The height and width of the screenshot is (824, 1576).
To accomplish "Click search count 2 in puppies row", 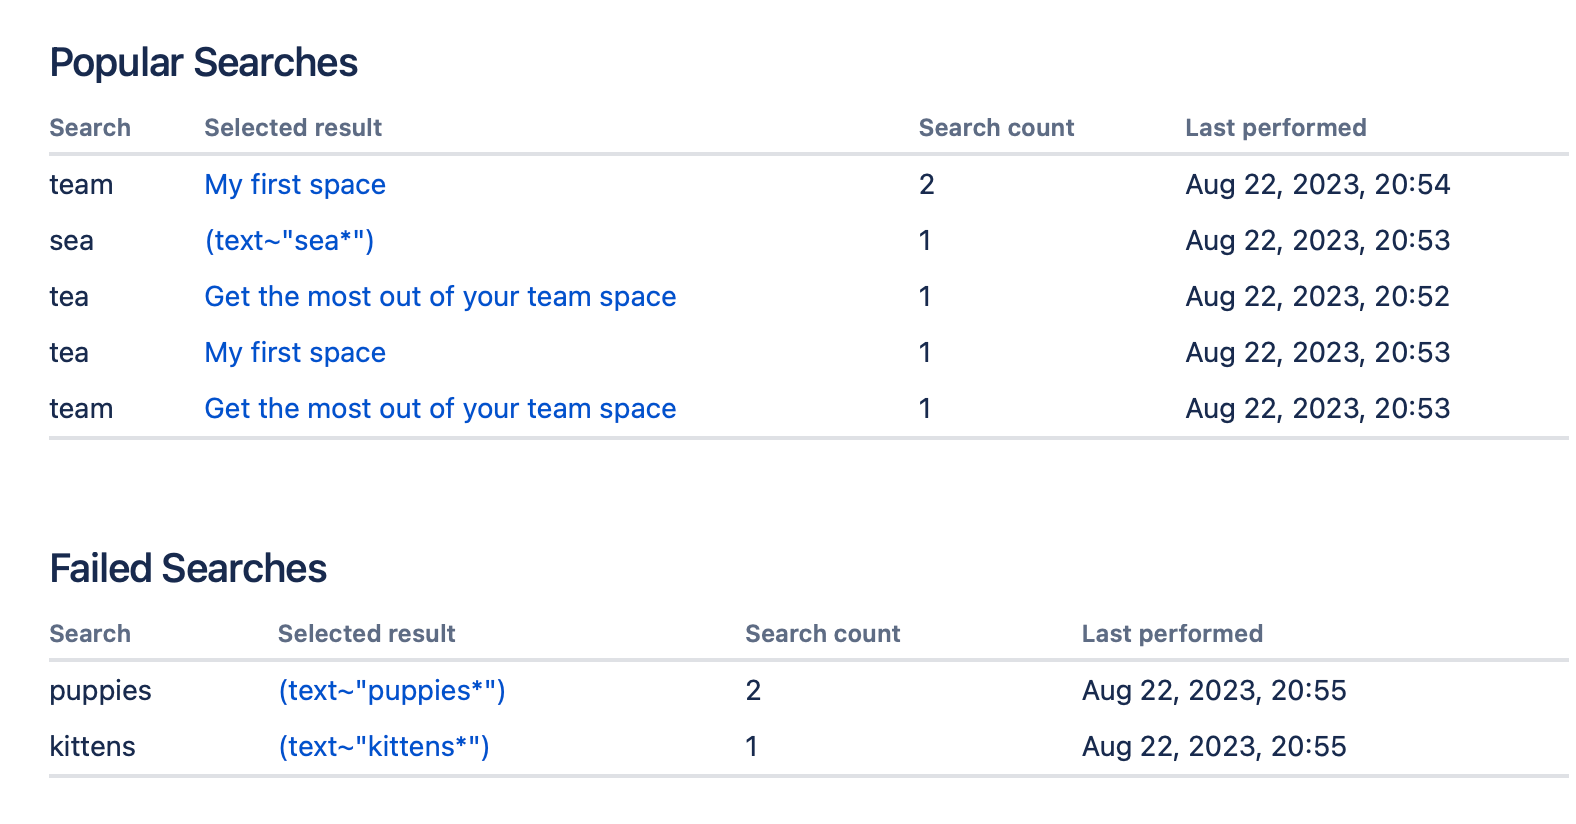I will point(753,691).
